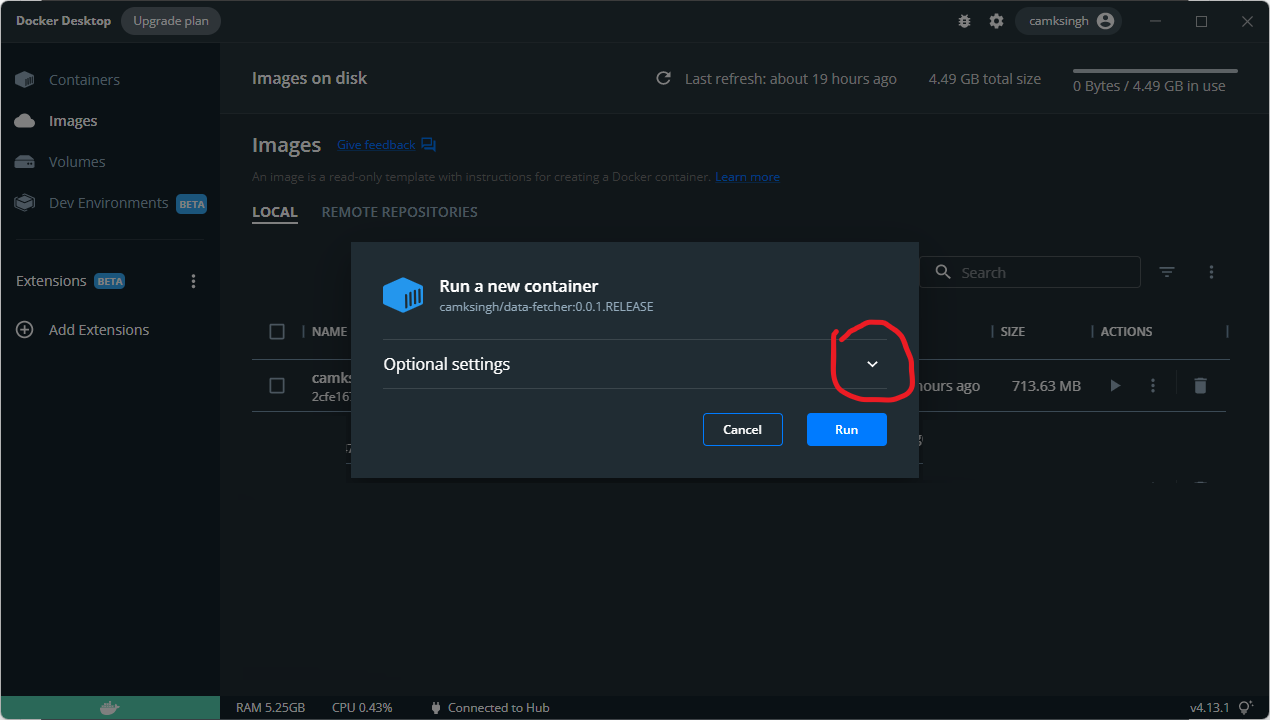Open the camksingh account menu
Image resolution: width=1270 pixels, height=720 pixels.
[1068, 21]
